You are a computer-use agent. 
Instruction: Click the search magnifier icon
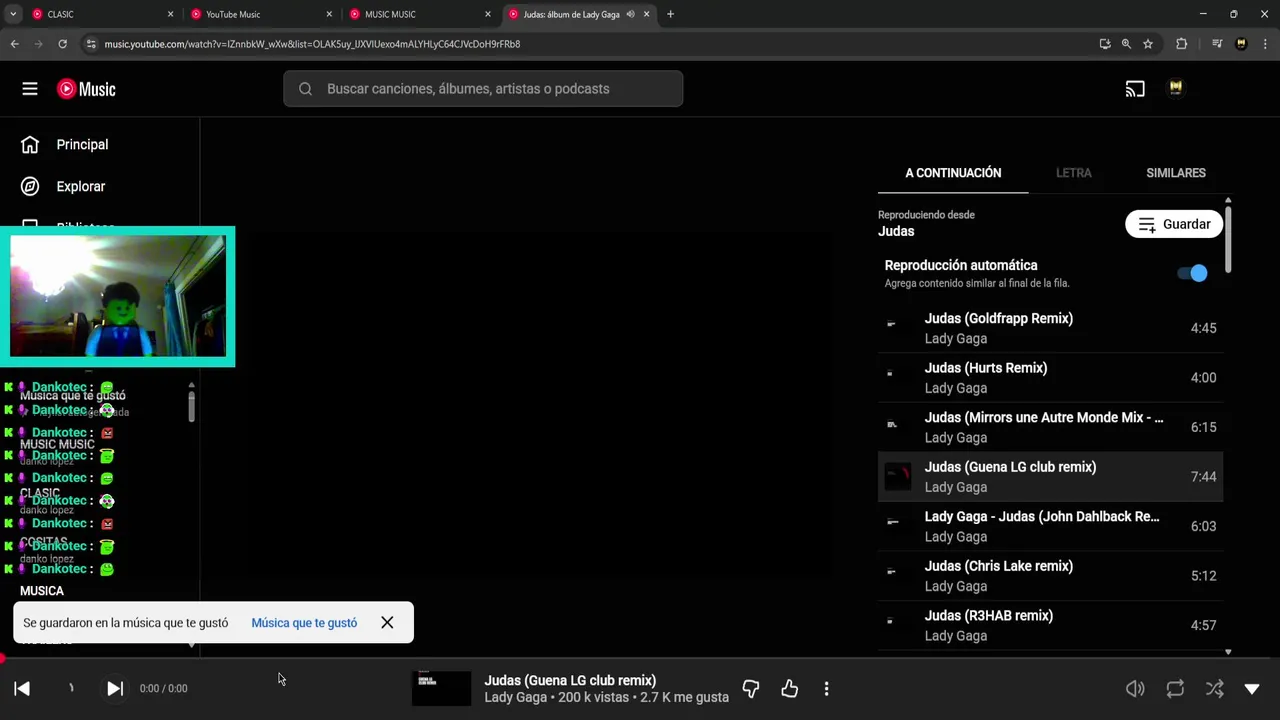(x=306, y=89)
